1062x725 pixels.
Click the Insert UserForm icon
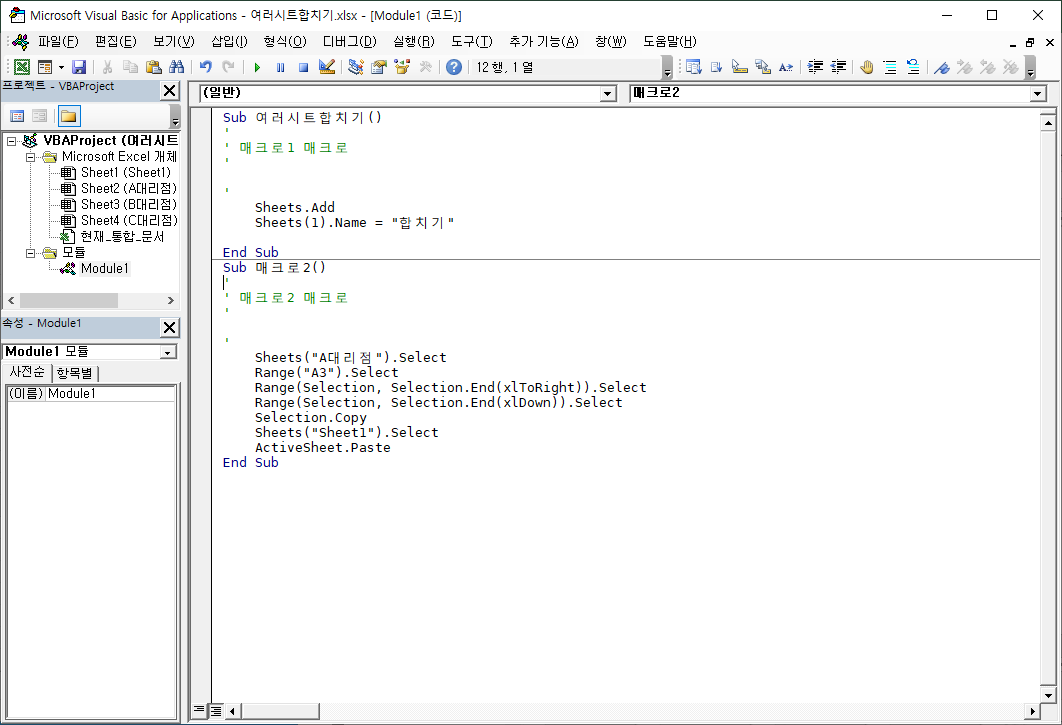45,67
